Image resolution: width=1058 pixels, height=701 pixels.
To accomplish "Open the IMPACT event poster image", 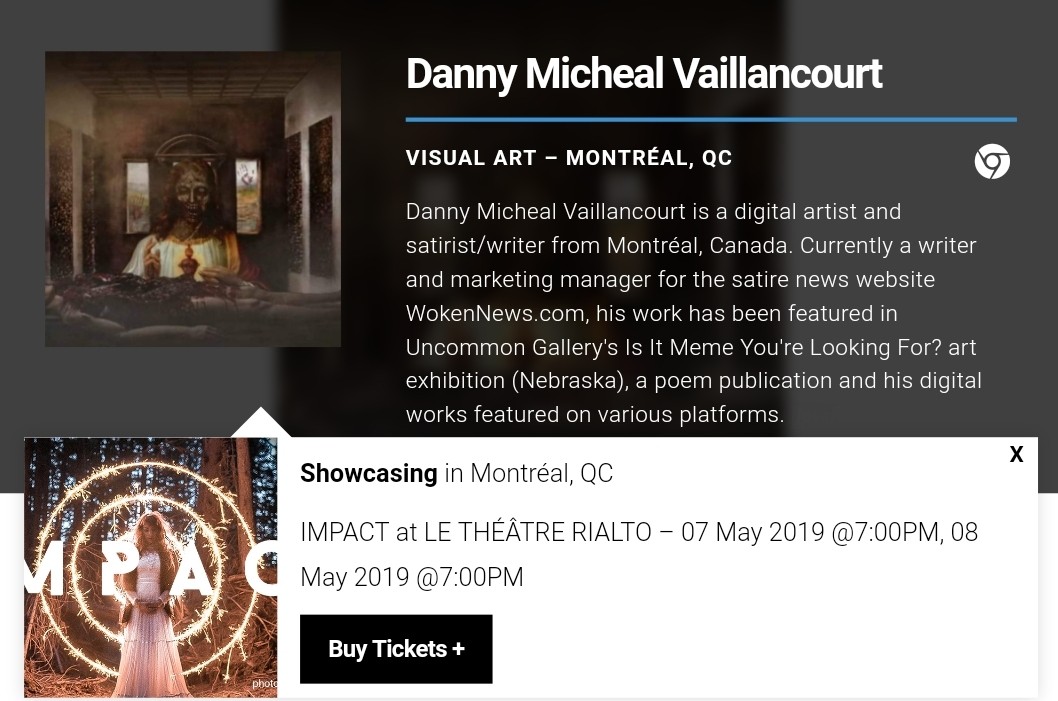I will click(x=150, y=567).
